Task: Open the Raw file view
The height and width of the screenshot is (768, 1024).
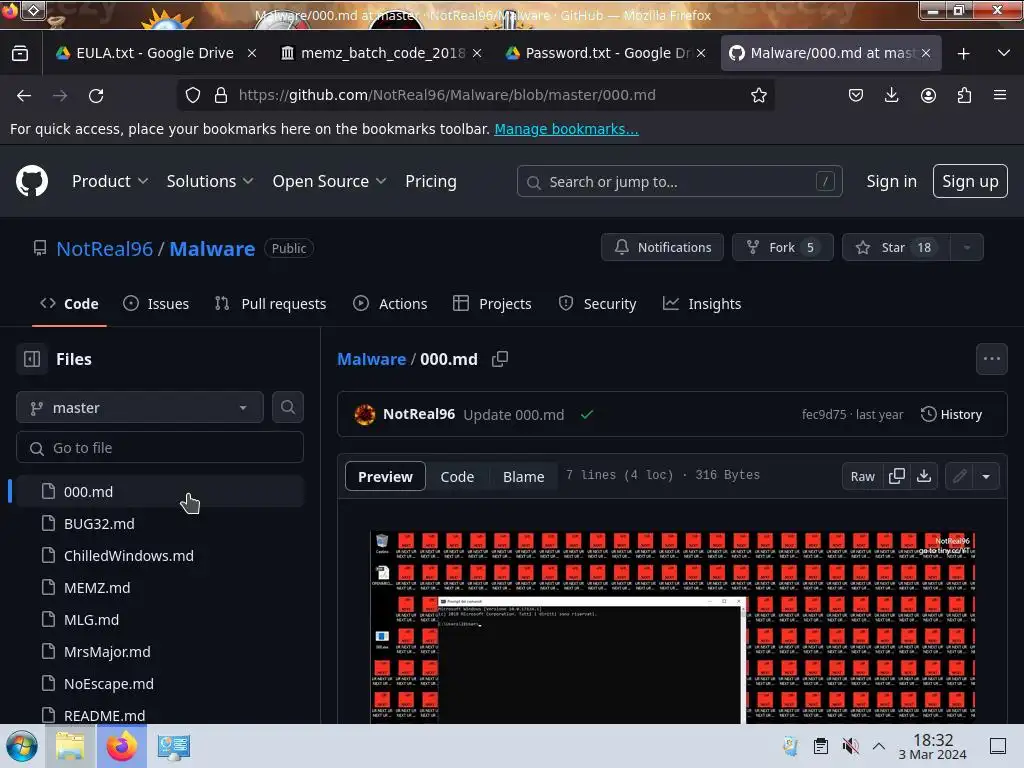Action: (862, 476)
